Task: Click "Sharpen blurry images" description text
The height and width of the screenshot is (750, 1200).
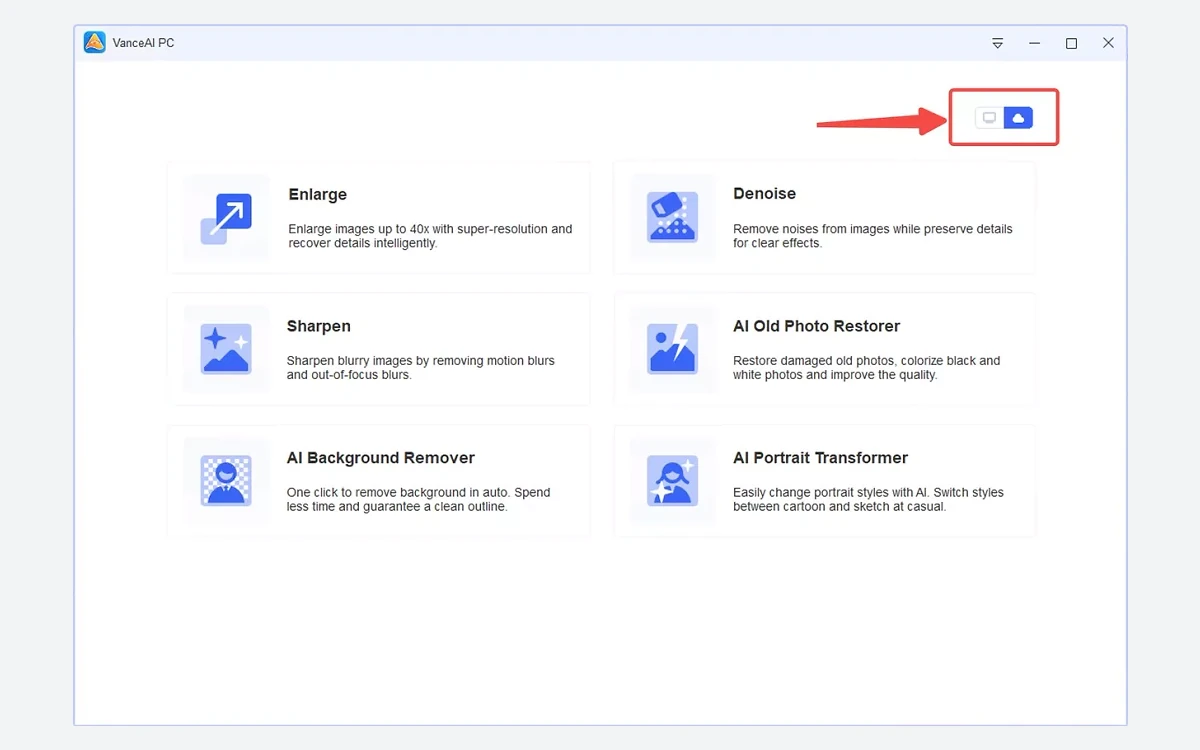Action: pos(421,368)
